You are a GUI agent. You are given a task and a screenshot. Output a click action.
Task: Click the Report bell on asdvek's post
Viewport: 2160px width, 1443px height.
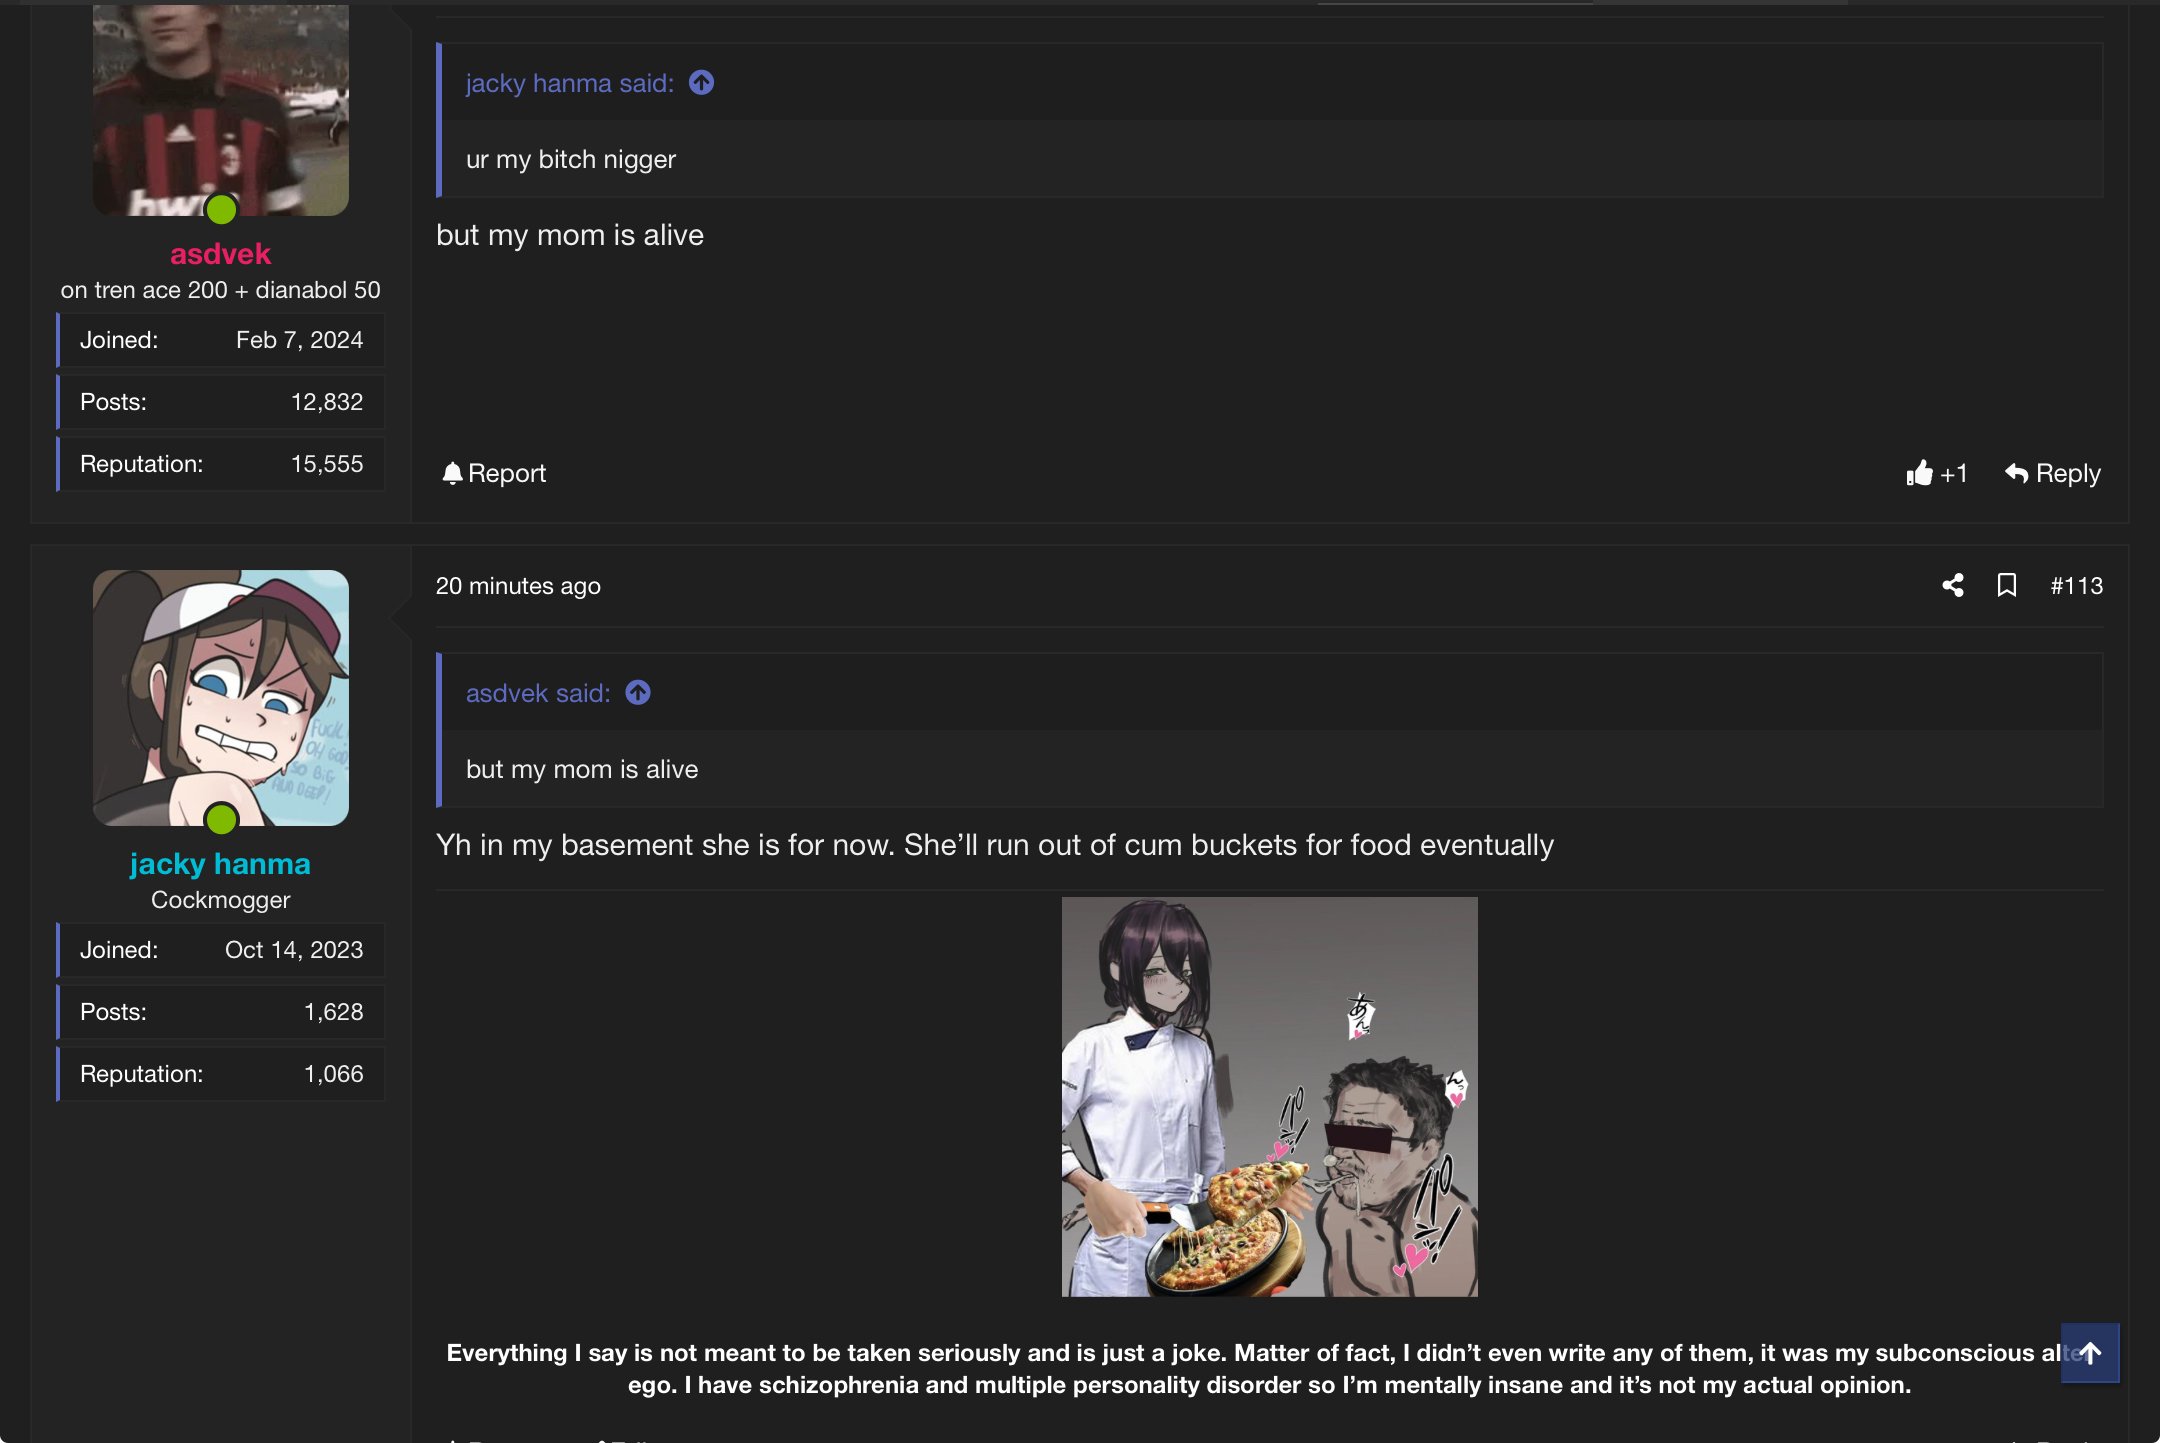coord(494,473)
